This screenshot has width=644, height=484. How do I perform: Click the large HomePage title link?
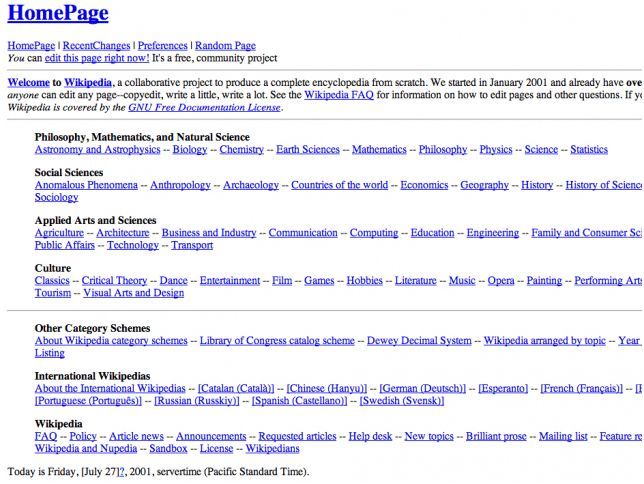(58, 14)
